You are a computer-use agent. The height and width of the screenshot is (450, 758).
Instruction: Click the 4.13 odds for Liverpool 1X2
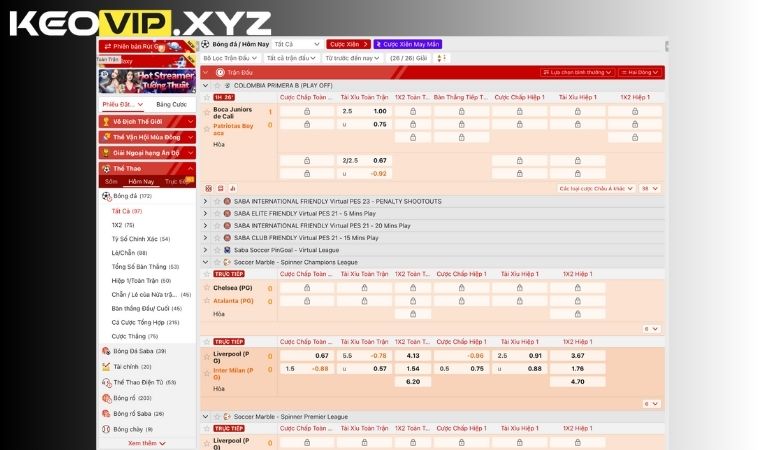pos(413,355)
